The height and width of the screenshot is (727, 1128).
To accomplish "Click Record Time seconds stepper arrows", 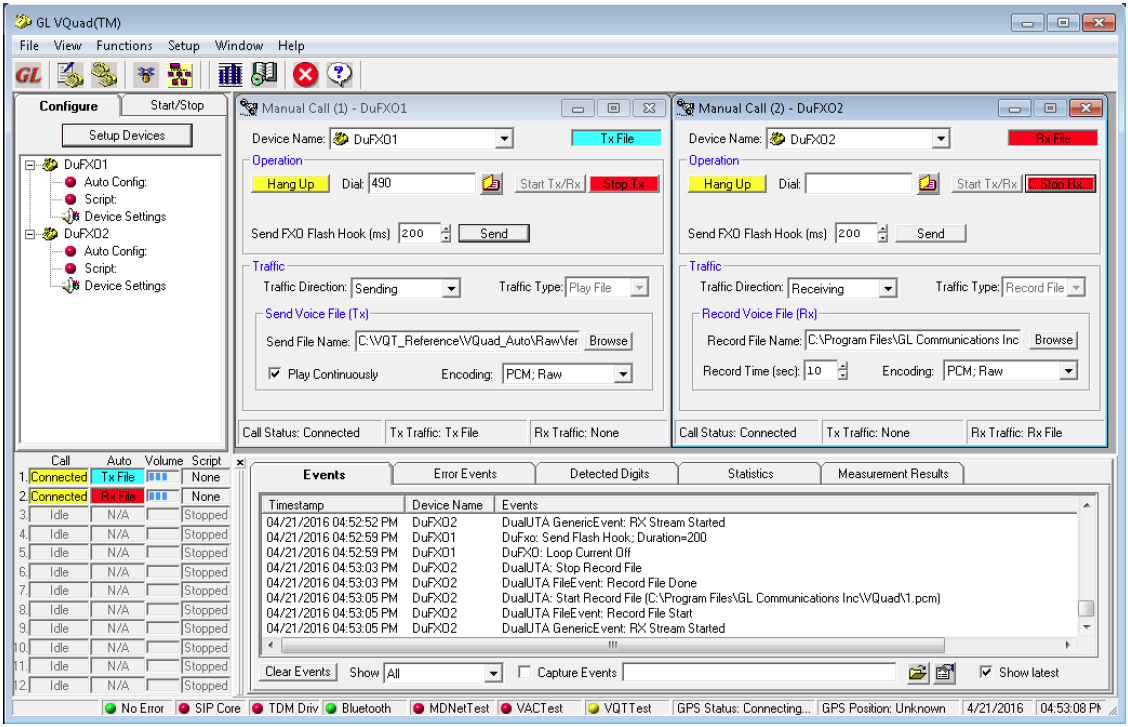I will click(843, 371).
